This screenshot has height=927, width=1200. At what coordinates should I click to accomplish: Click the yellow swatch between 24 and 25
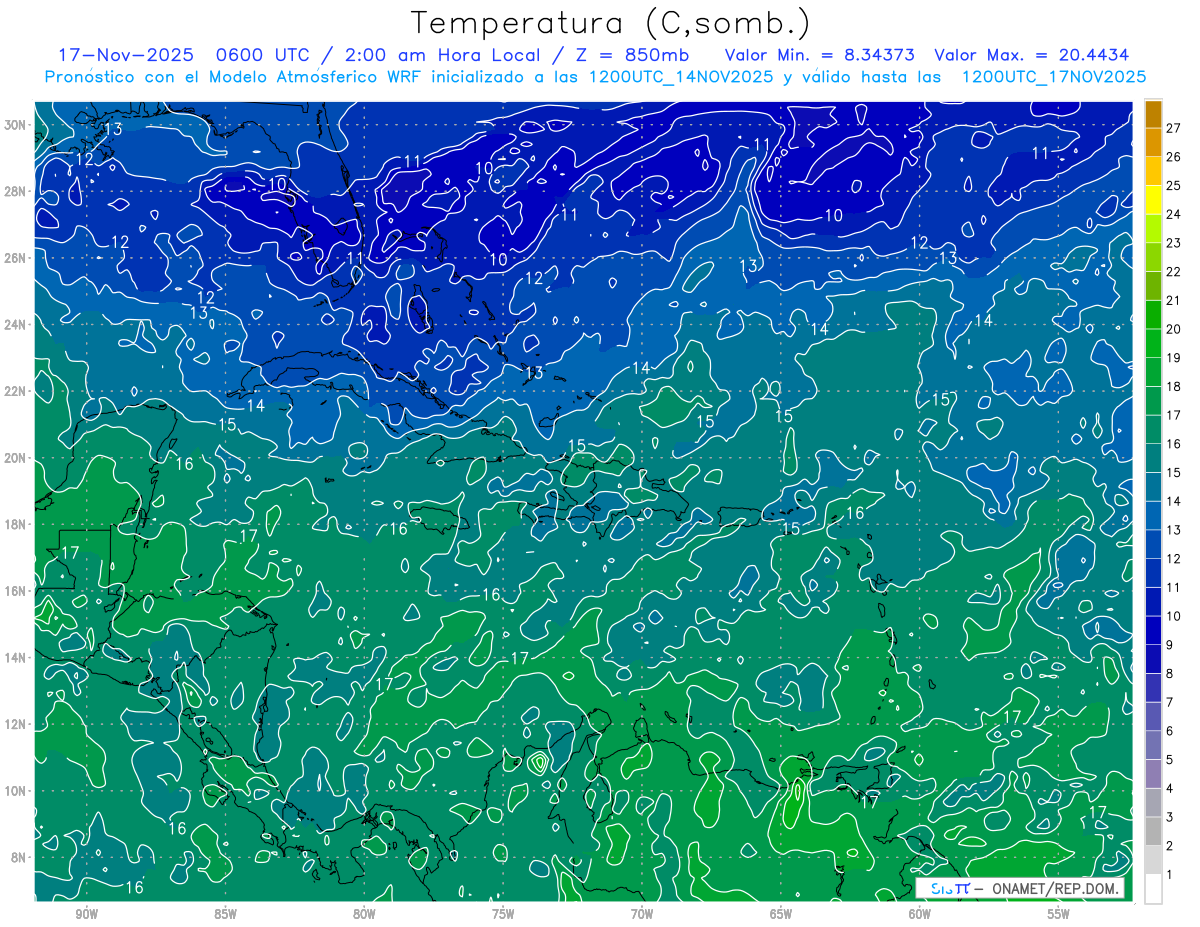click(x=1153, y=199)
